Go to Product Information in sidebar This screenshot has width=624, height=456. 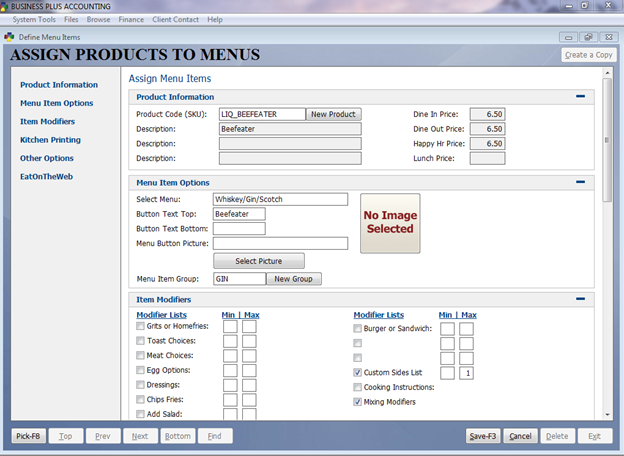(x=59, y=85)
